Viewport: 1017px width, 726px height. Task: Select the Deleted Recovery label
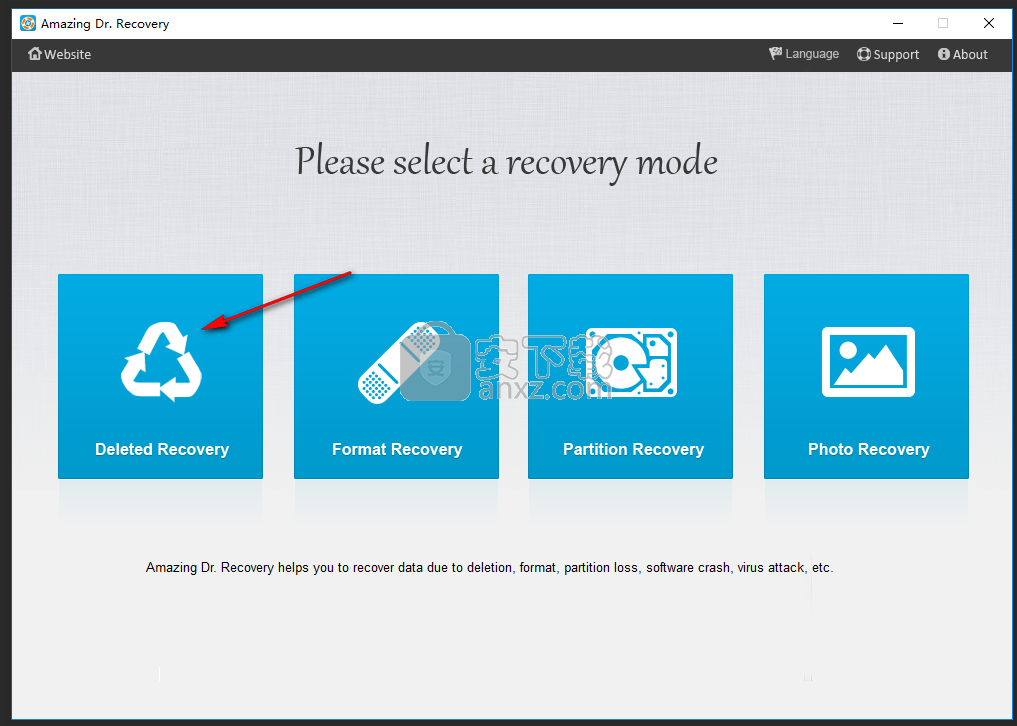point(162,449)
